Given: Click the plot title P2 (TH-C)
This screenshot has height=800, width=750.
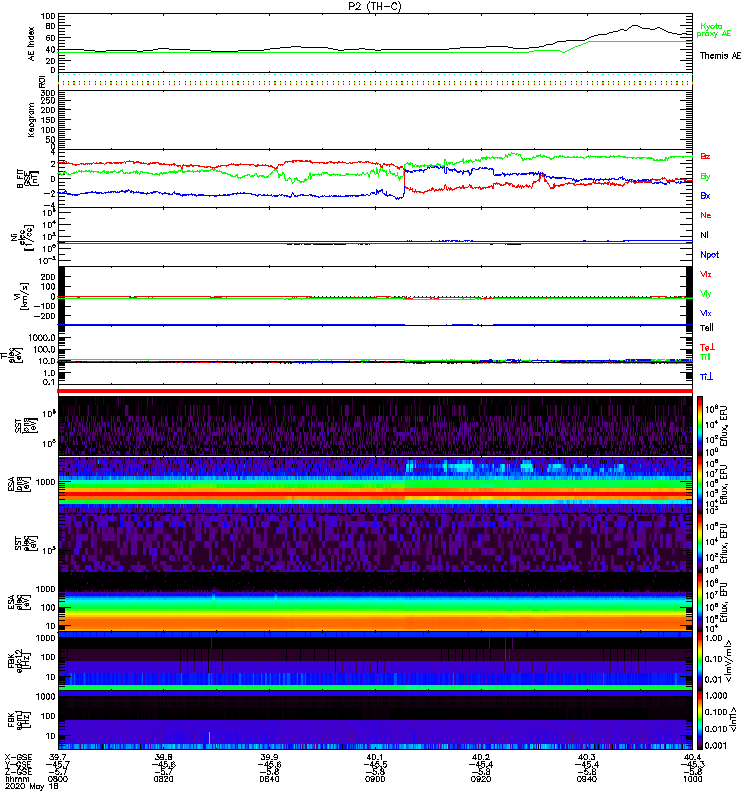Looking at the screenshot, I should pos(375,6).
